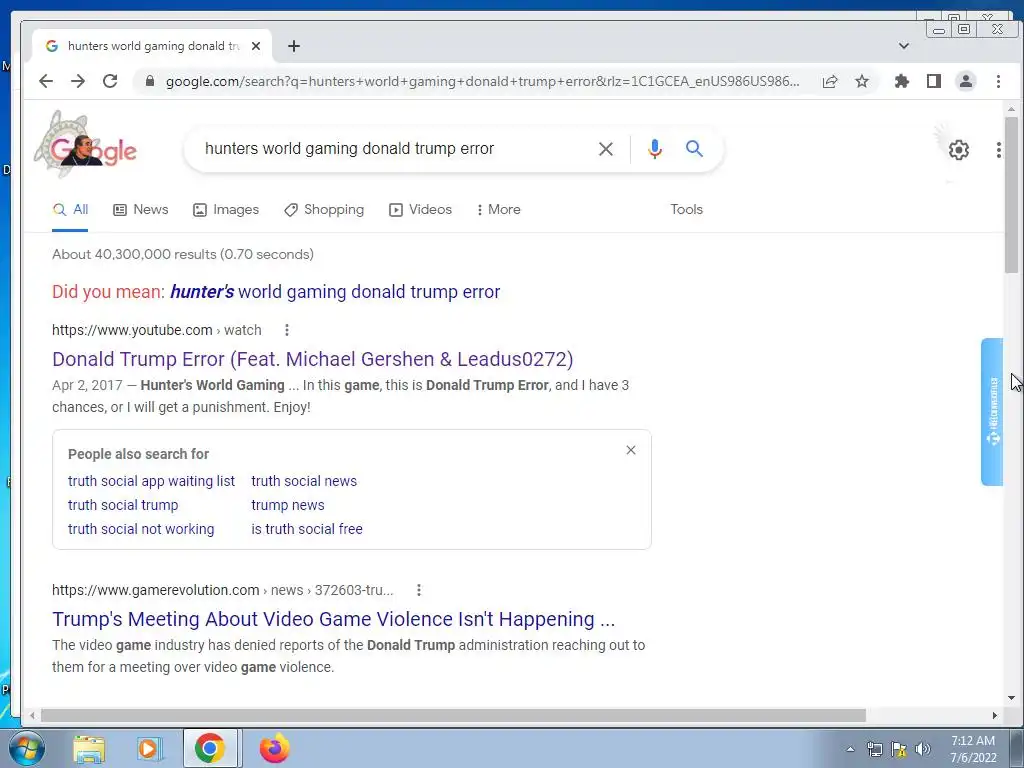Clear the search query text
Screen dimensions: 1024x768
click(605, 149)
